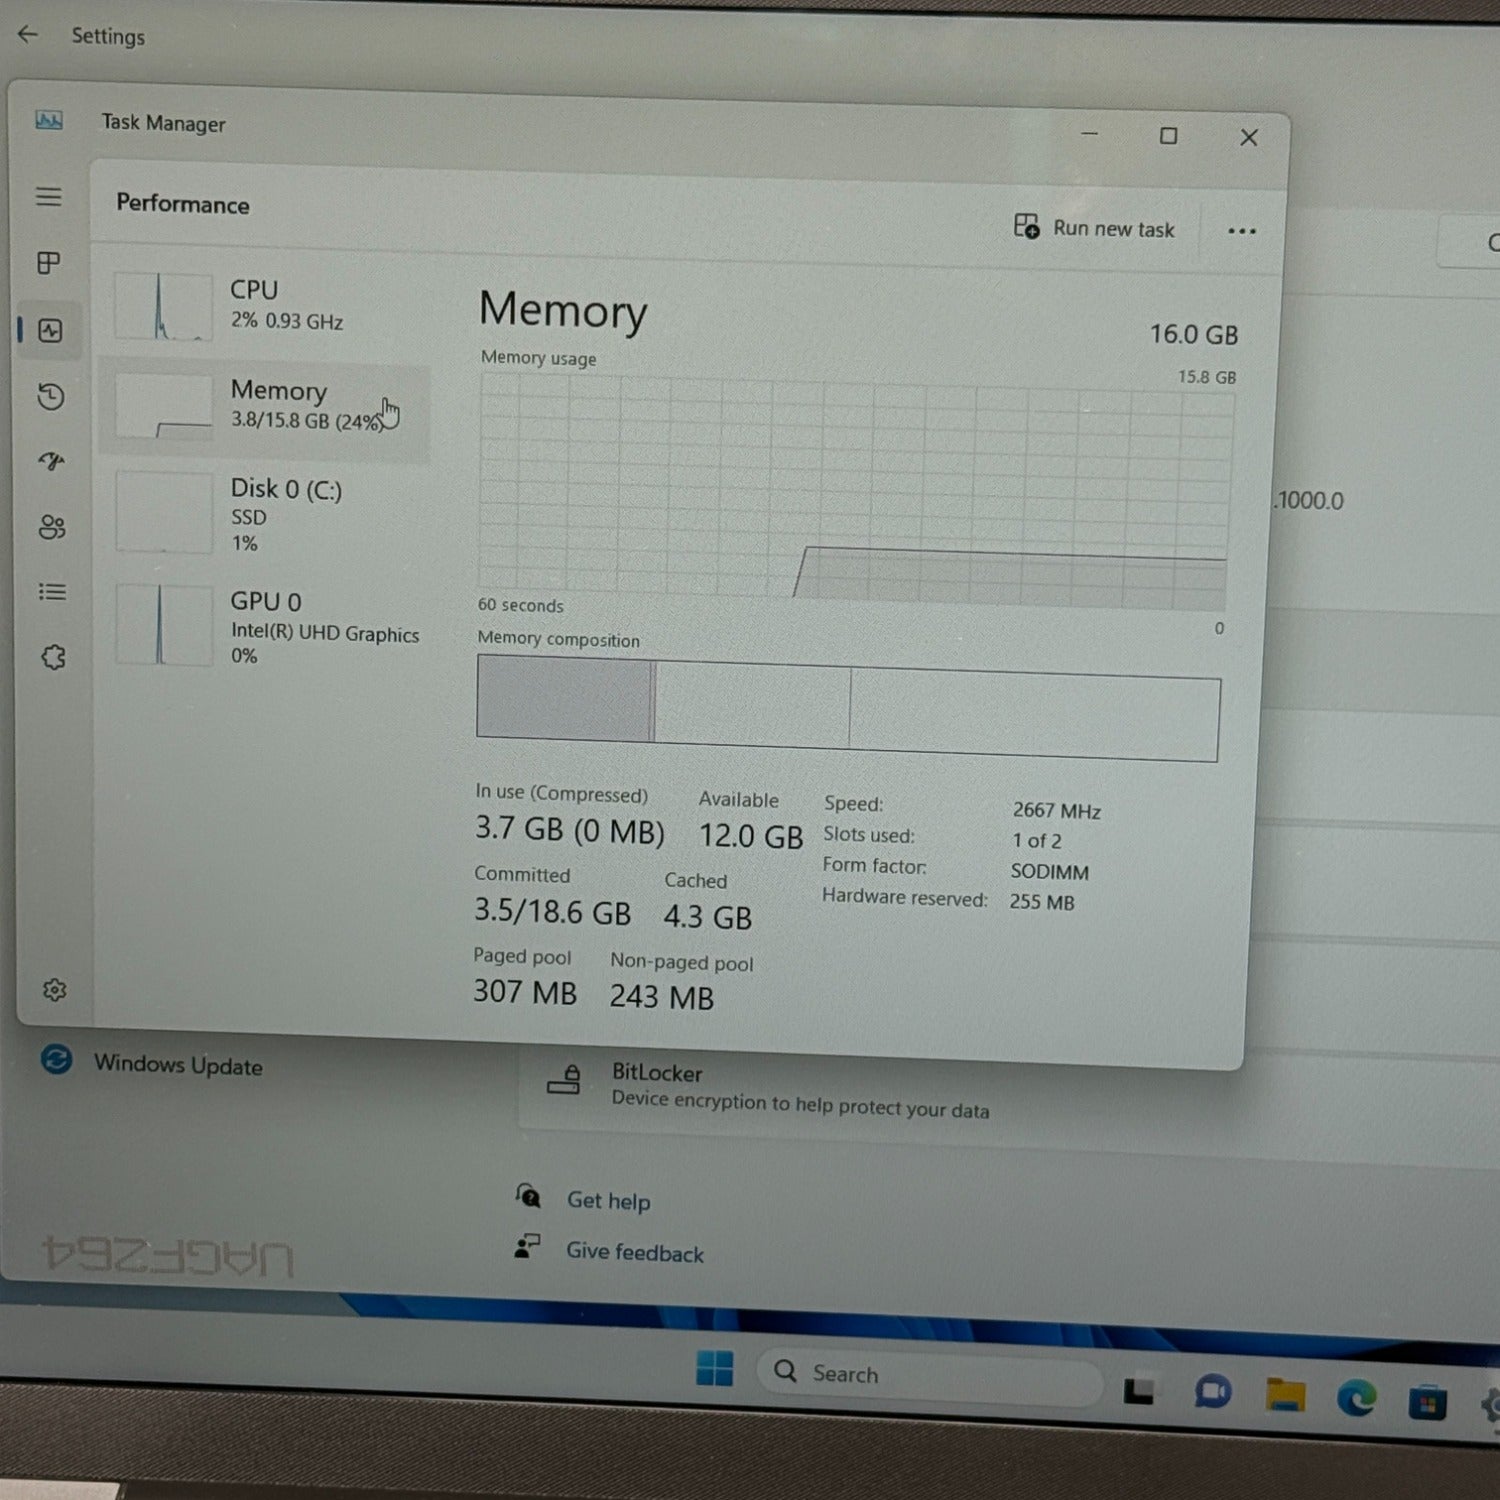Viewport: 1500px width, 1500px height.
Task: Click the Get help link
Action: [608, 1200]
